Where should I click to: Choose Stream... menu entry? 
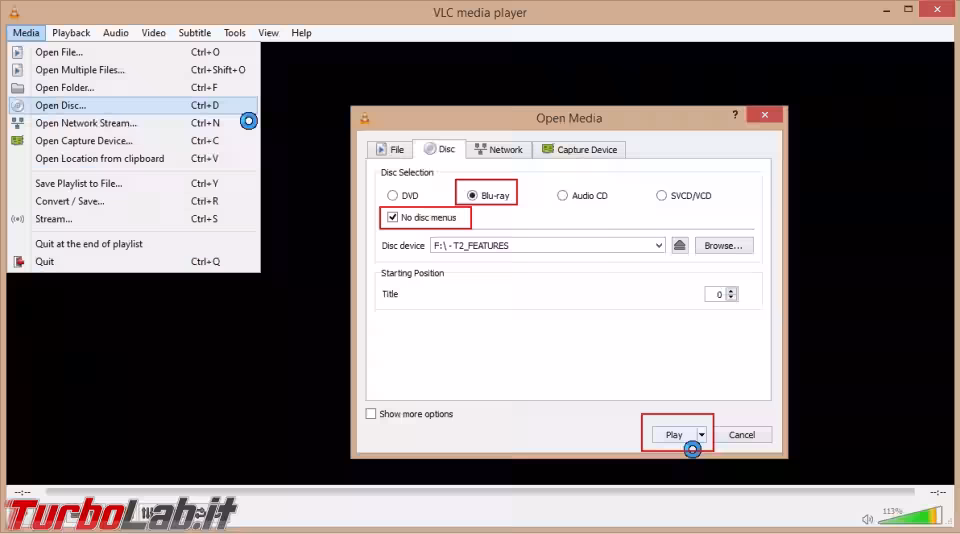[x=132, y=219]
